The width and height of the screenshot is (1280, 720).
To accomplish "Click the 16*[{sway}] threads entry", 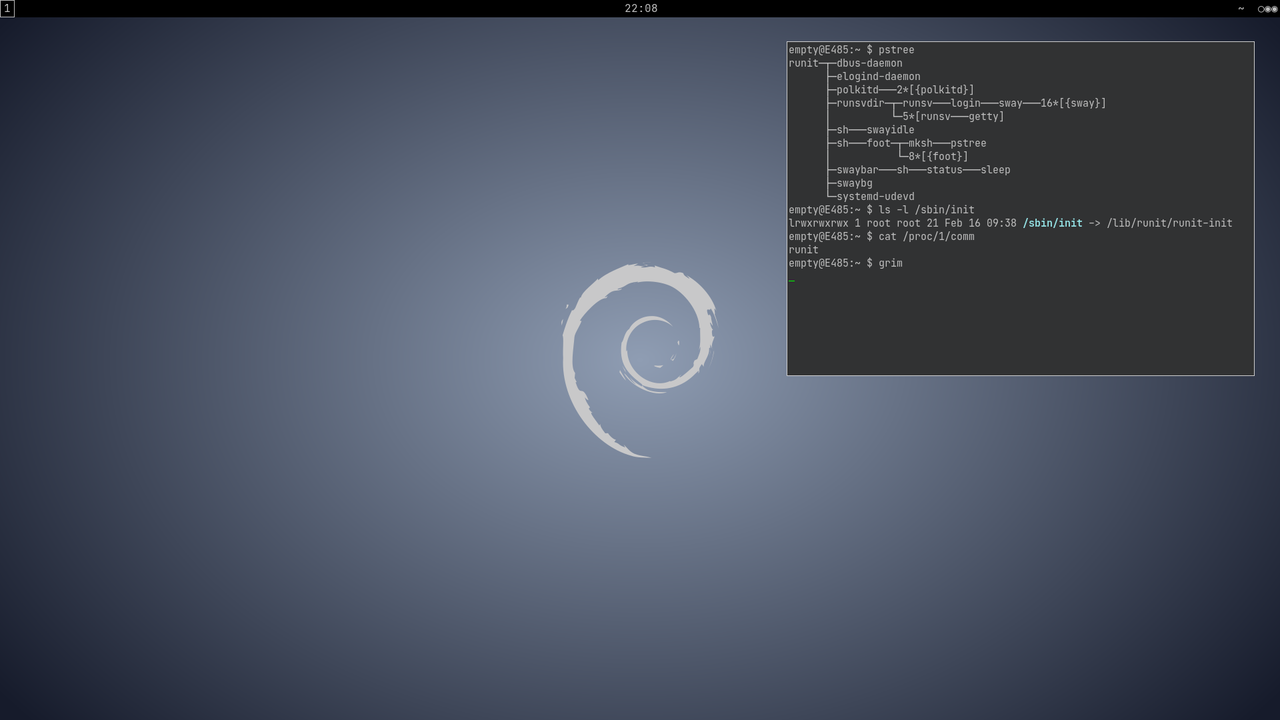I will [x=1073, y=103].
